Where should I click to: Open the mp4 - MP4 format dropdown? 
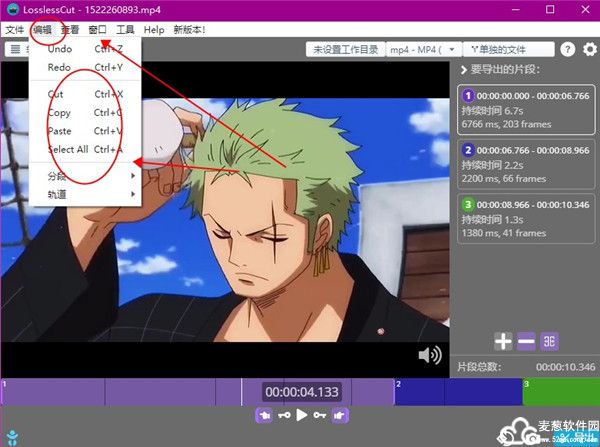(x=424, y=50)
